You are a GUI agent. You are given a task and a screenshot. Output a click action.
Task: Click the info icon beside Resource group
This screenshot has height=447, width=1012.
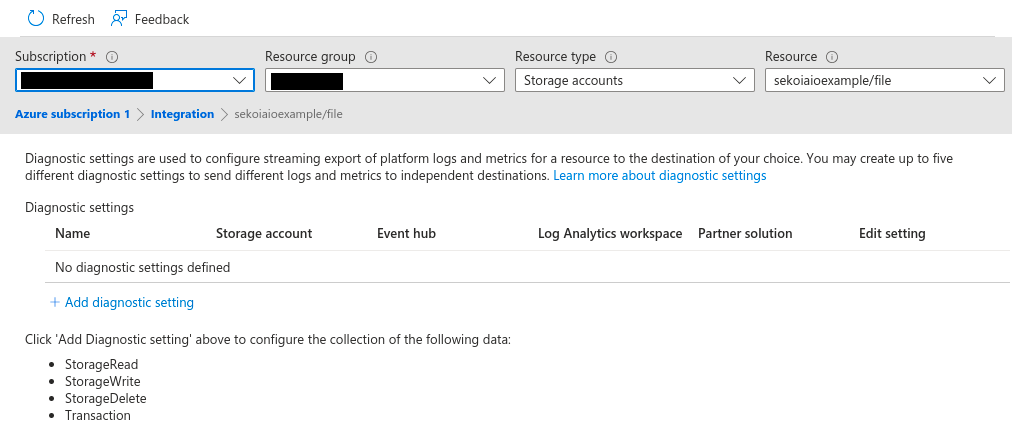click(370, 57)
